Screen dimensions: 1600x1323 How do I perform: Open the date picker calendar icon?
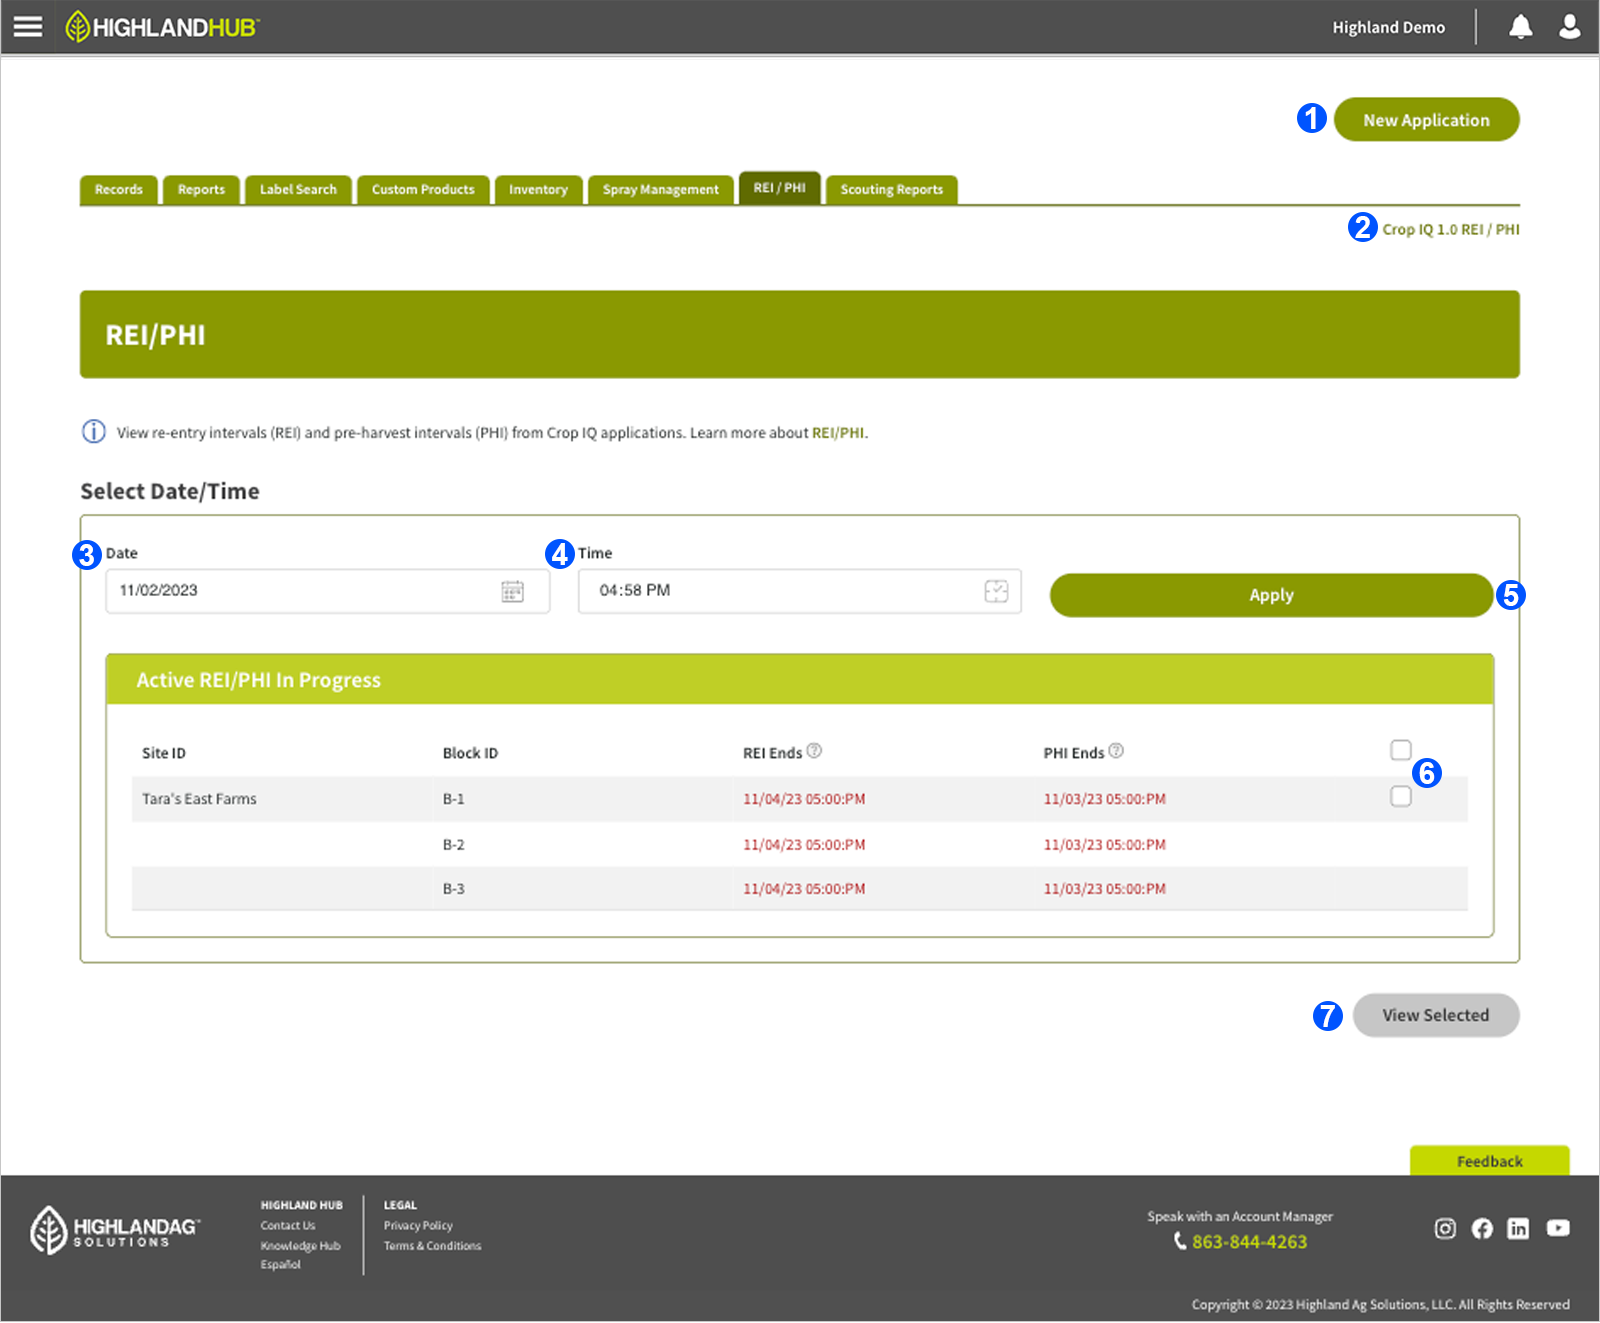click(512, 591)
